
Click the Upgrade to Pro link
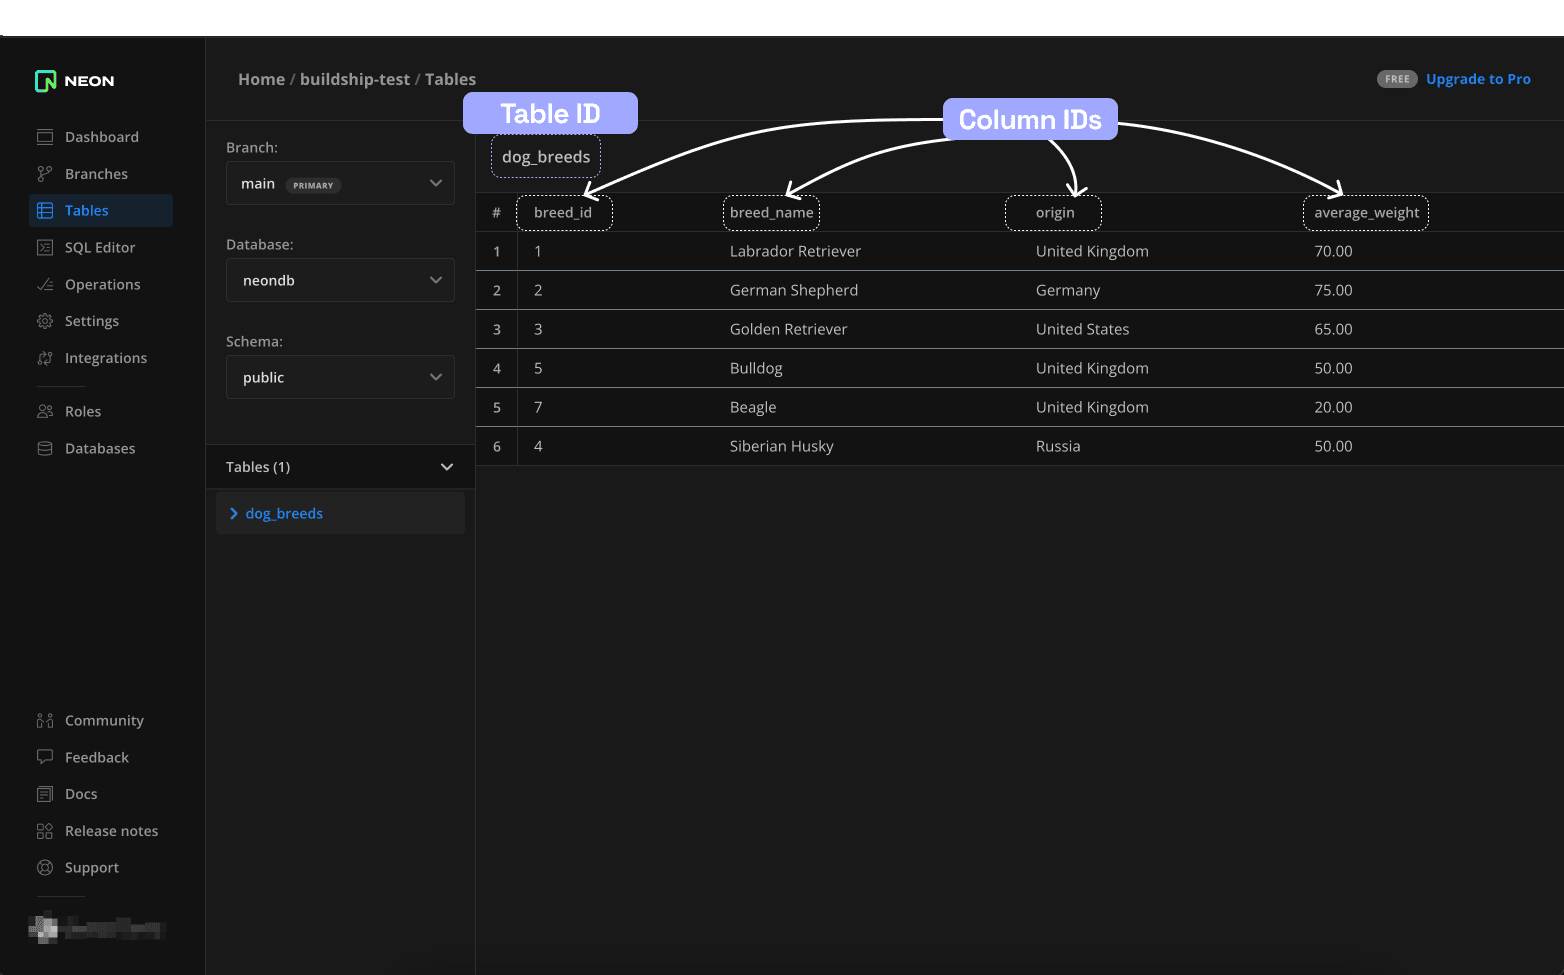(1478, 79)
